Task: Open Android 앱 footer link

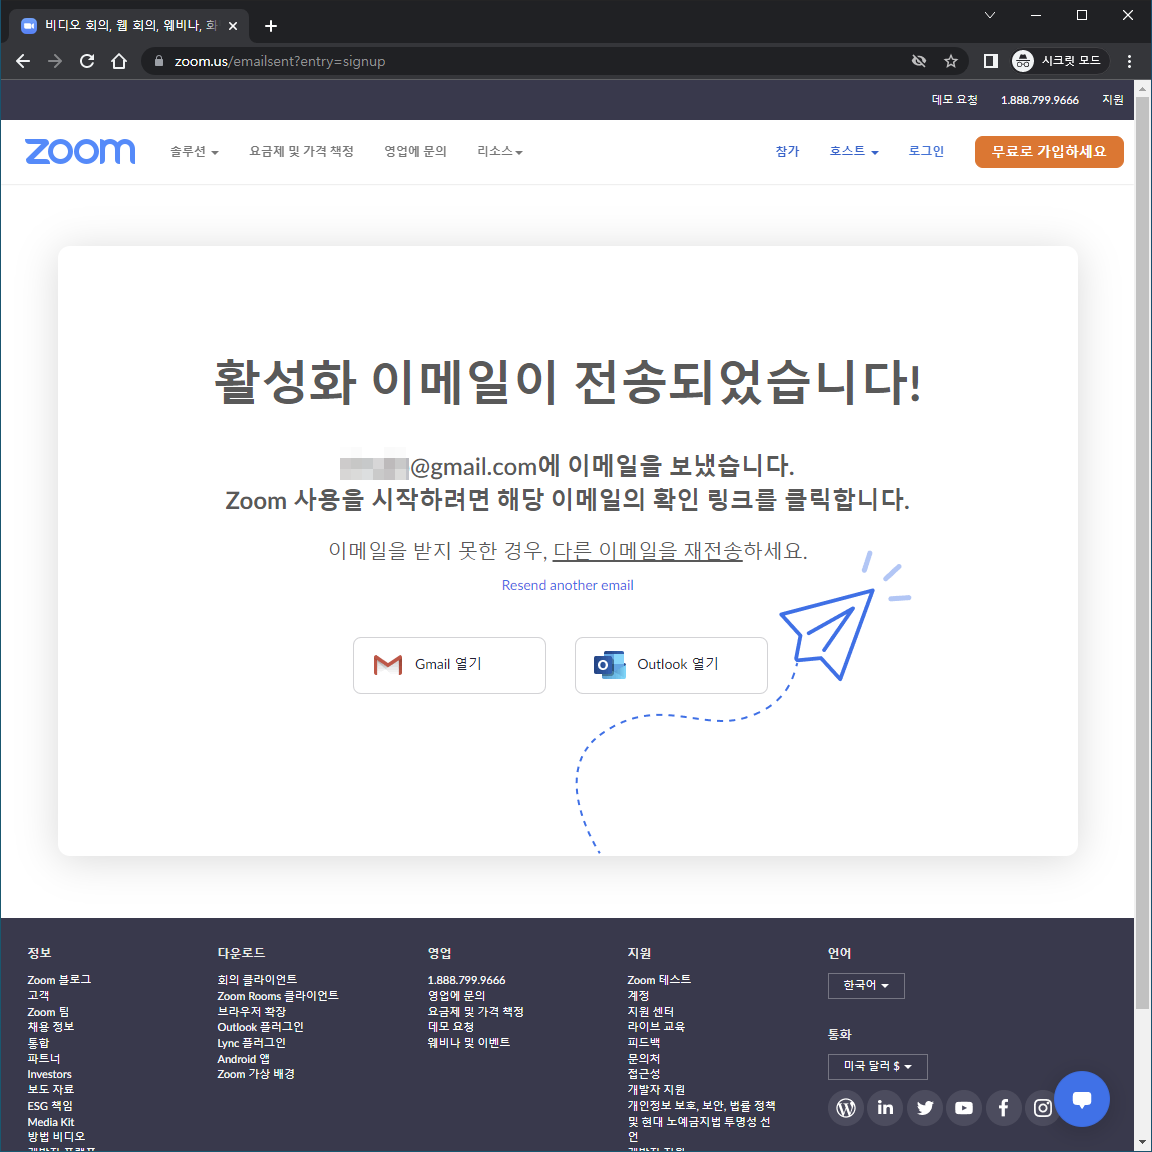Action: click(x=243, y=1059)
